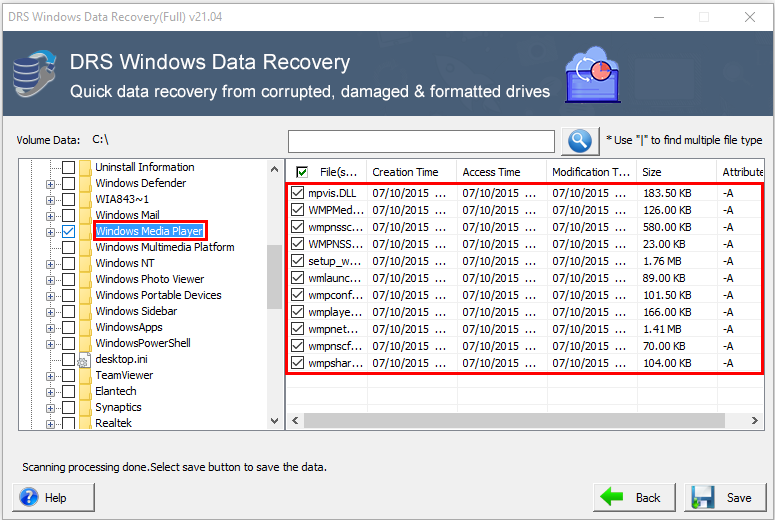
Task: Open Help with the Help button
Action: tap(53, 497)
